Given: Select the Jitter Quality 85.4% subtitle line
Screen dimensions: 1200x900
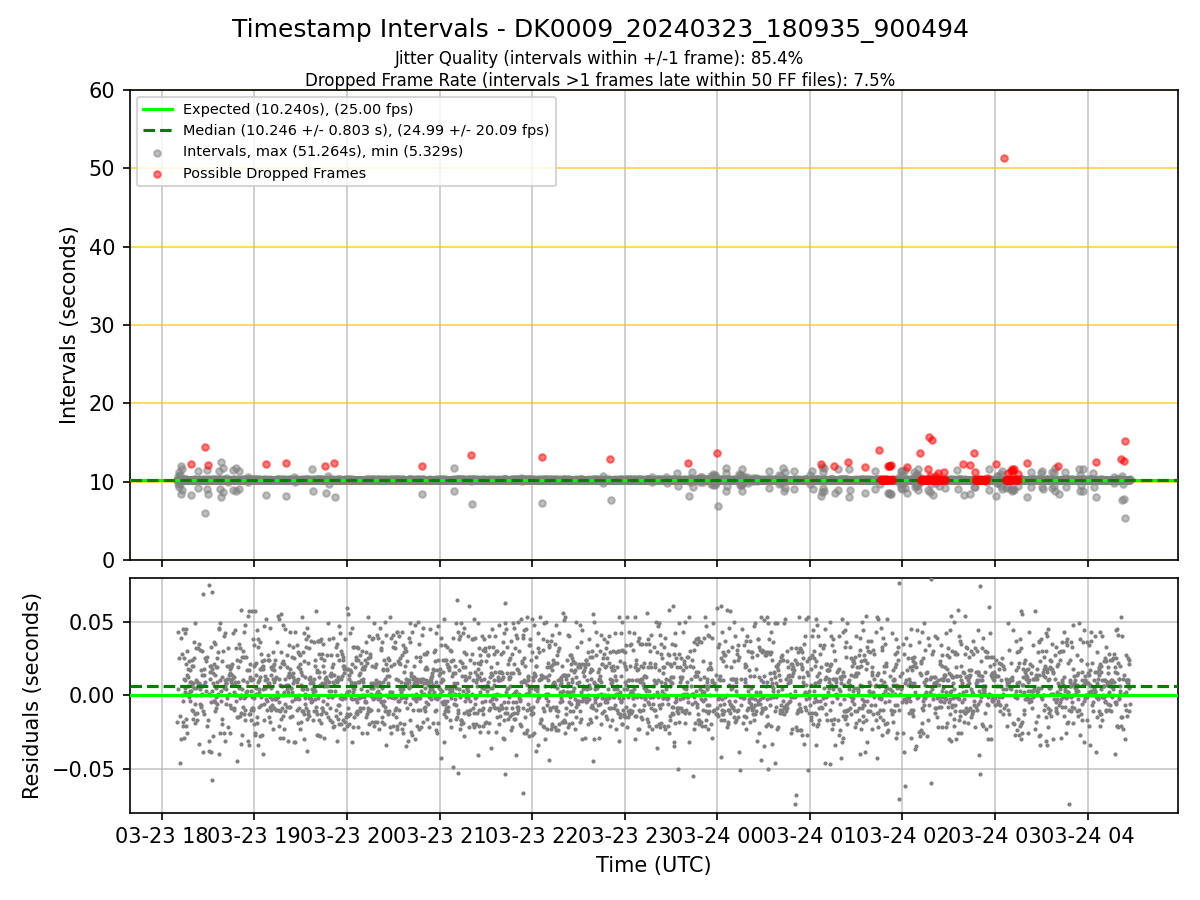Looking at the screenshot, I should click(599, 59).
